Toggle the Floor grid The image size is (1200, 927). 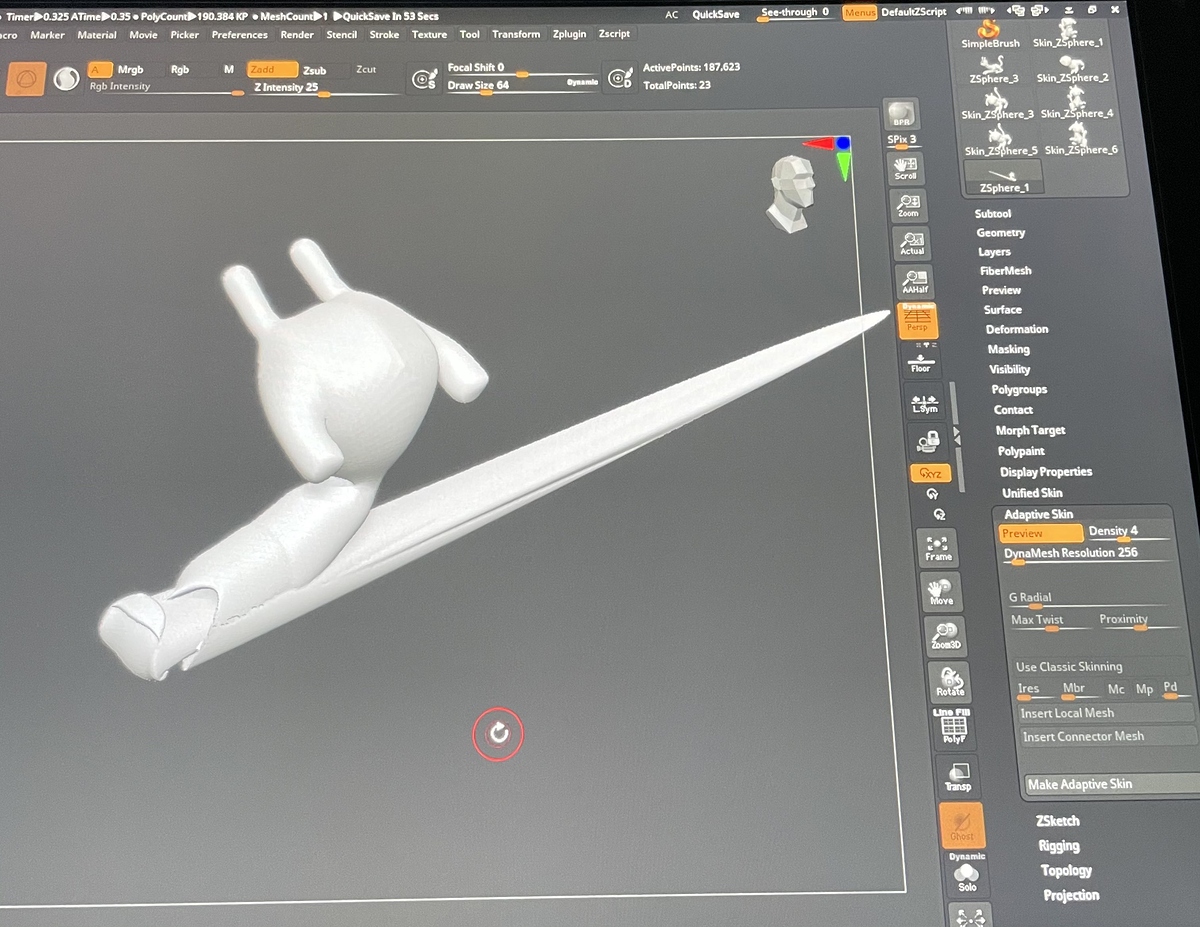pos(921,362)
